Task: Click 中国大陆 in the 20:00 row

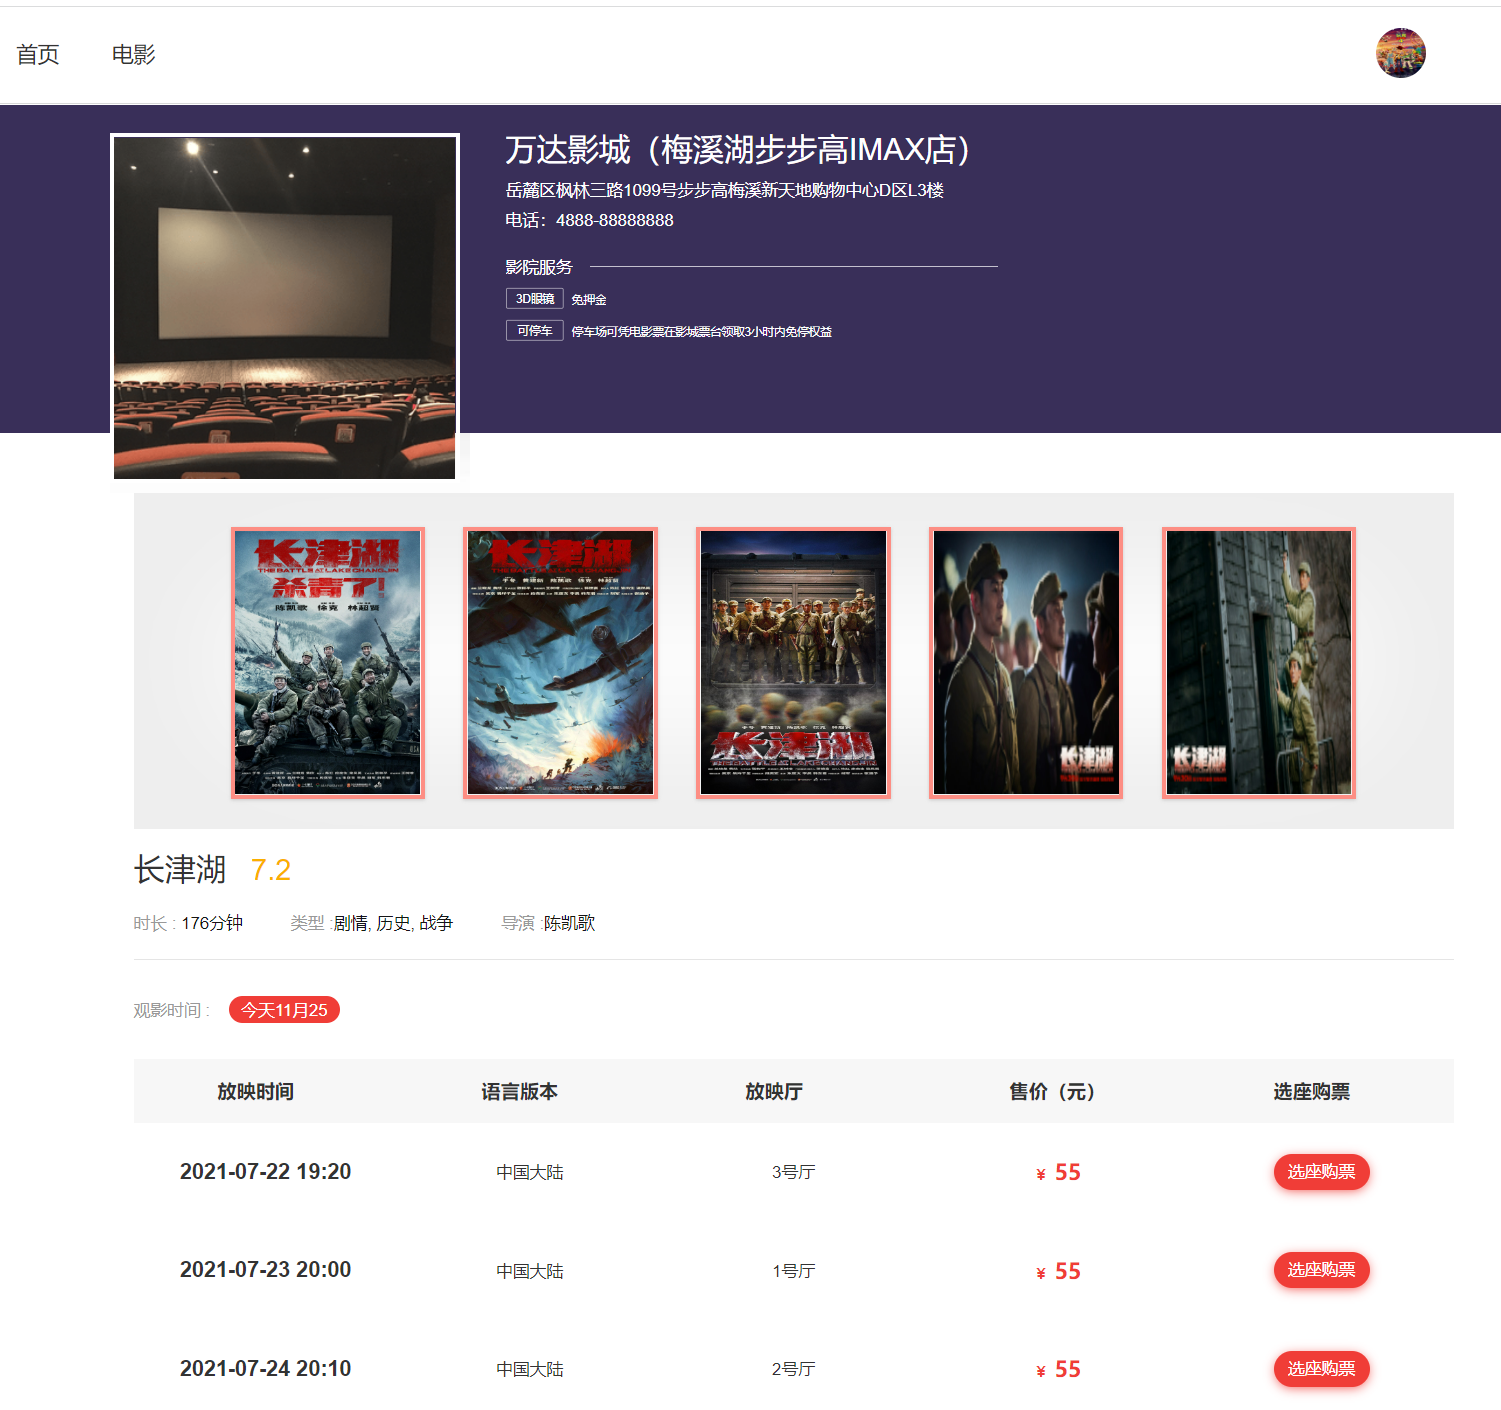Action: [530, 1271]
